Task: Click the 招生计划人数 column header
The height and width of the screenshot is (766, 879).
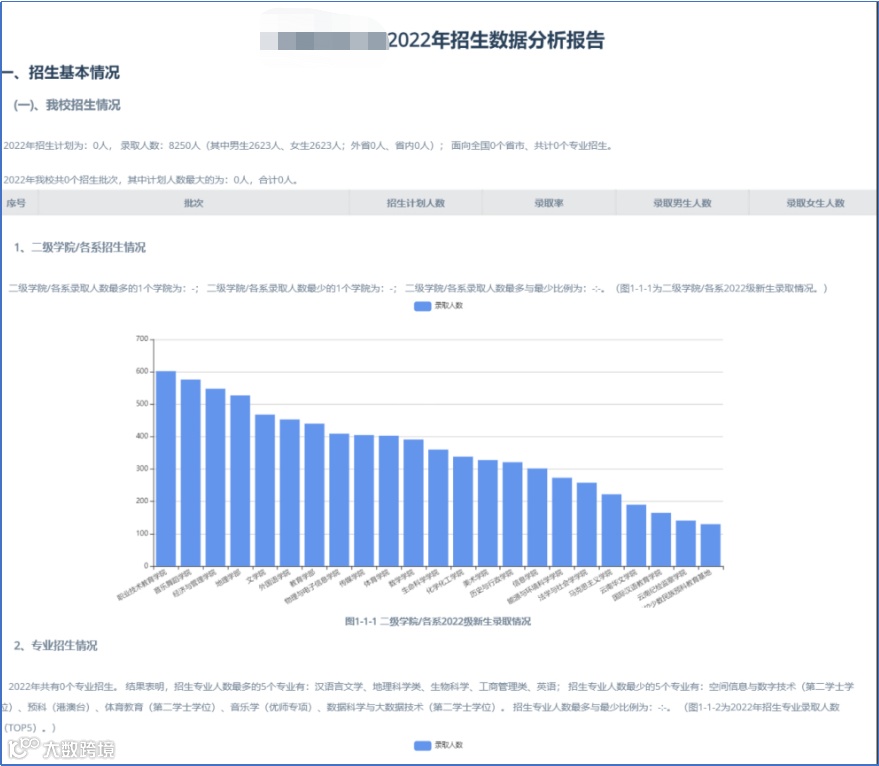Action: 415,203
